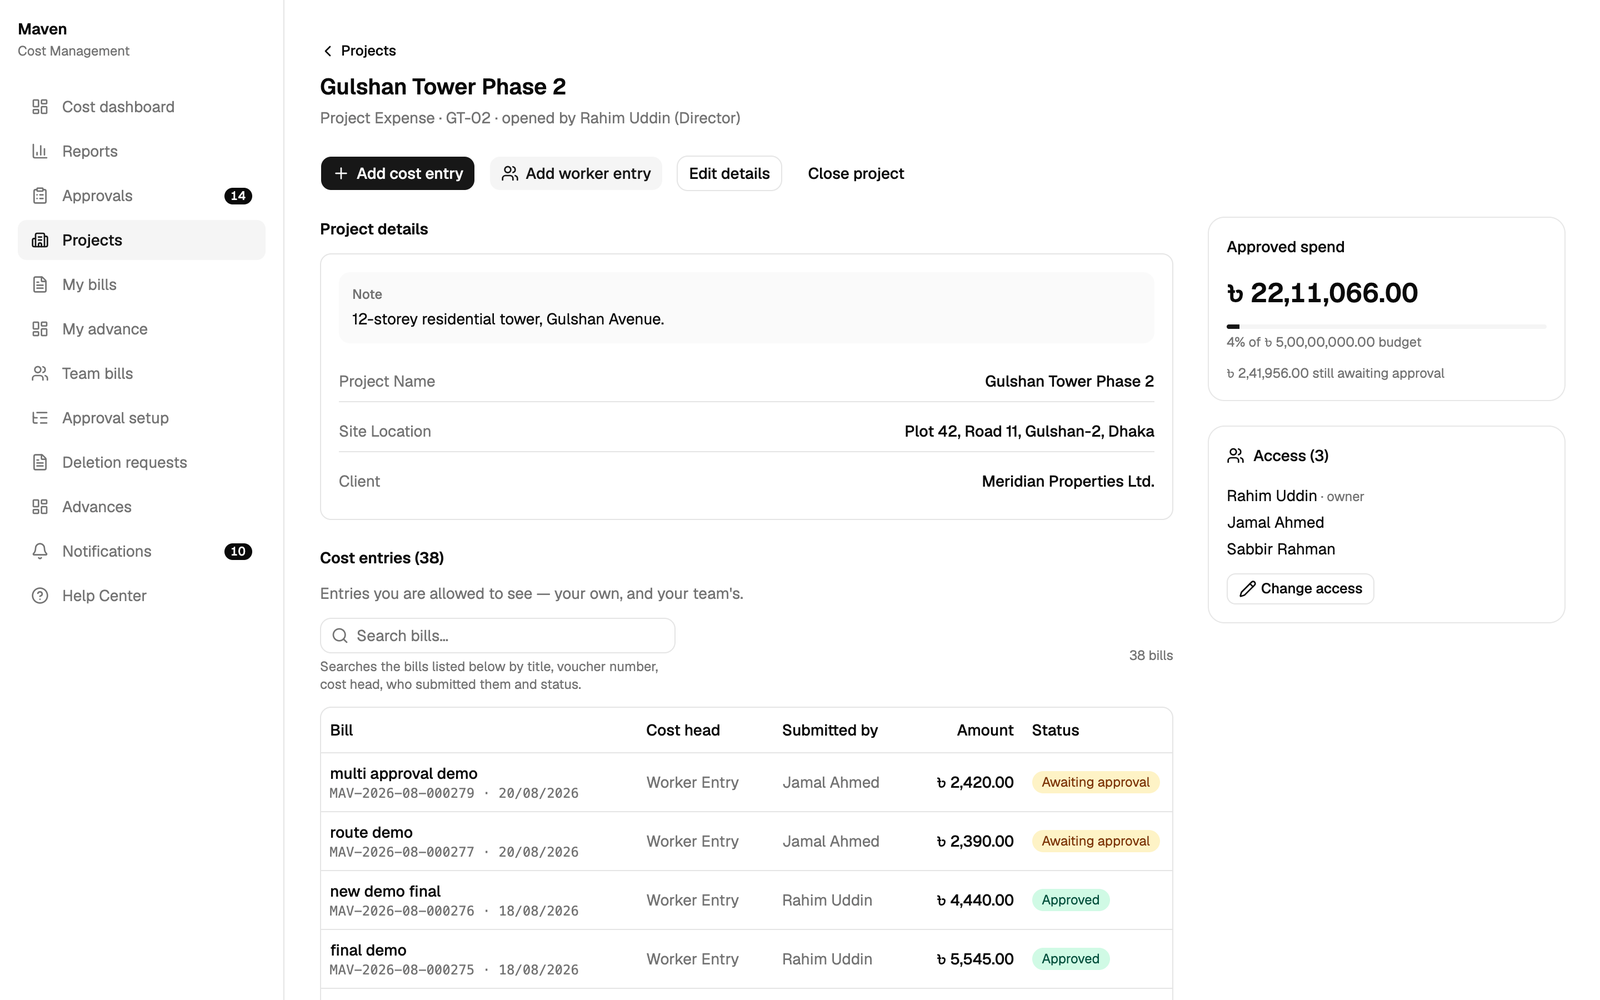This screenshot has height=1000, width=1600.
Task: Open the Cost dashboard page
Action: tap(142, 107)
